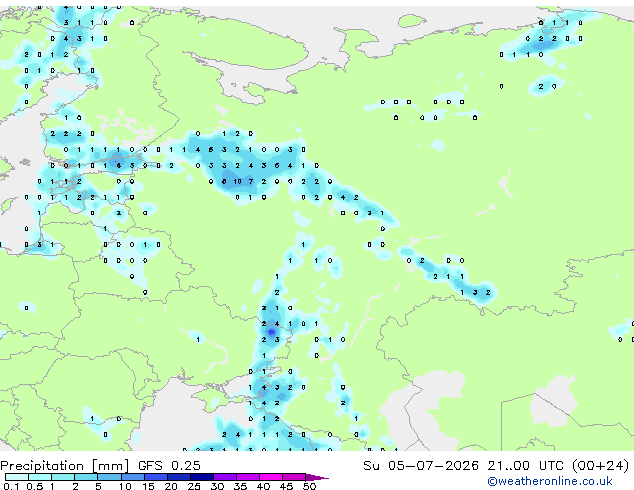Click the legend label '0.5'

tap(35, 486)
